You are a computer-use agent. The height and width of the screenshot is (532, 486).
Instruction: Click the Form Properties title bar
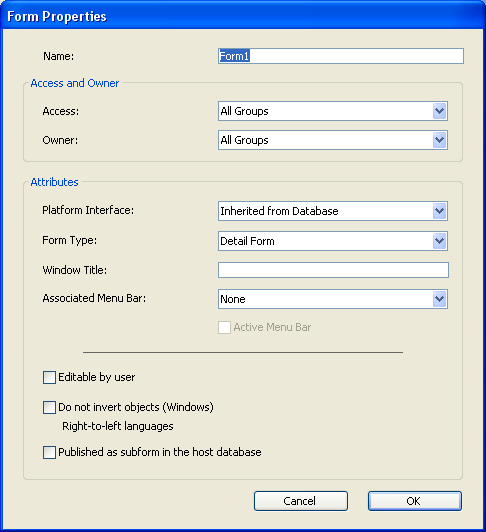tap(243, 16)
